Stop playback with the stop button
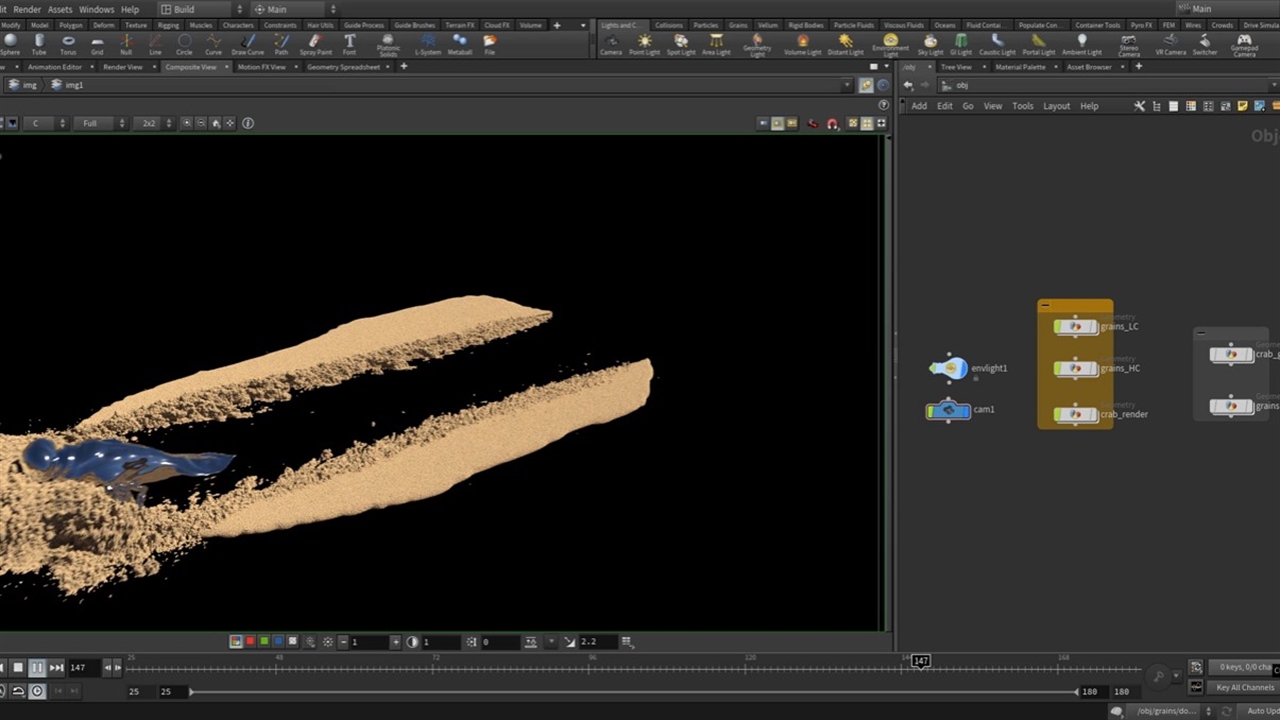1280x720 pixels. tap(18, 667)
